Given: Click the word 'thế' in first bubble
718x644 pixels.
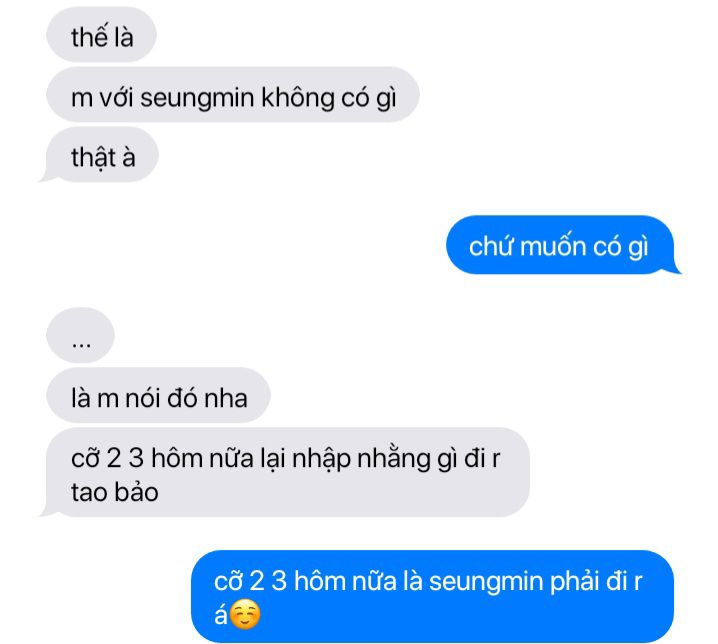Looking at the screenshot, I should (89, 37).
